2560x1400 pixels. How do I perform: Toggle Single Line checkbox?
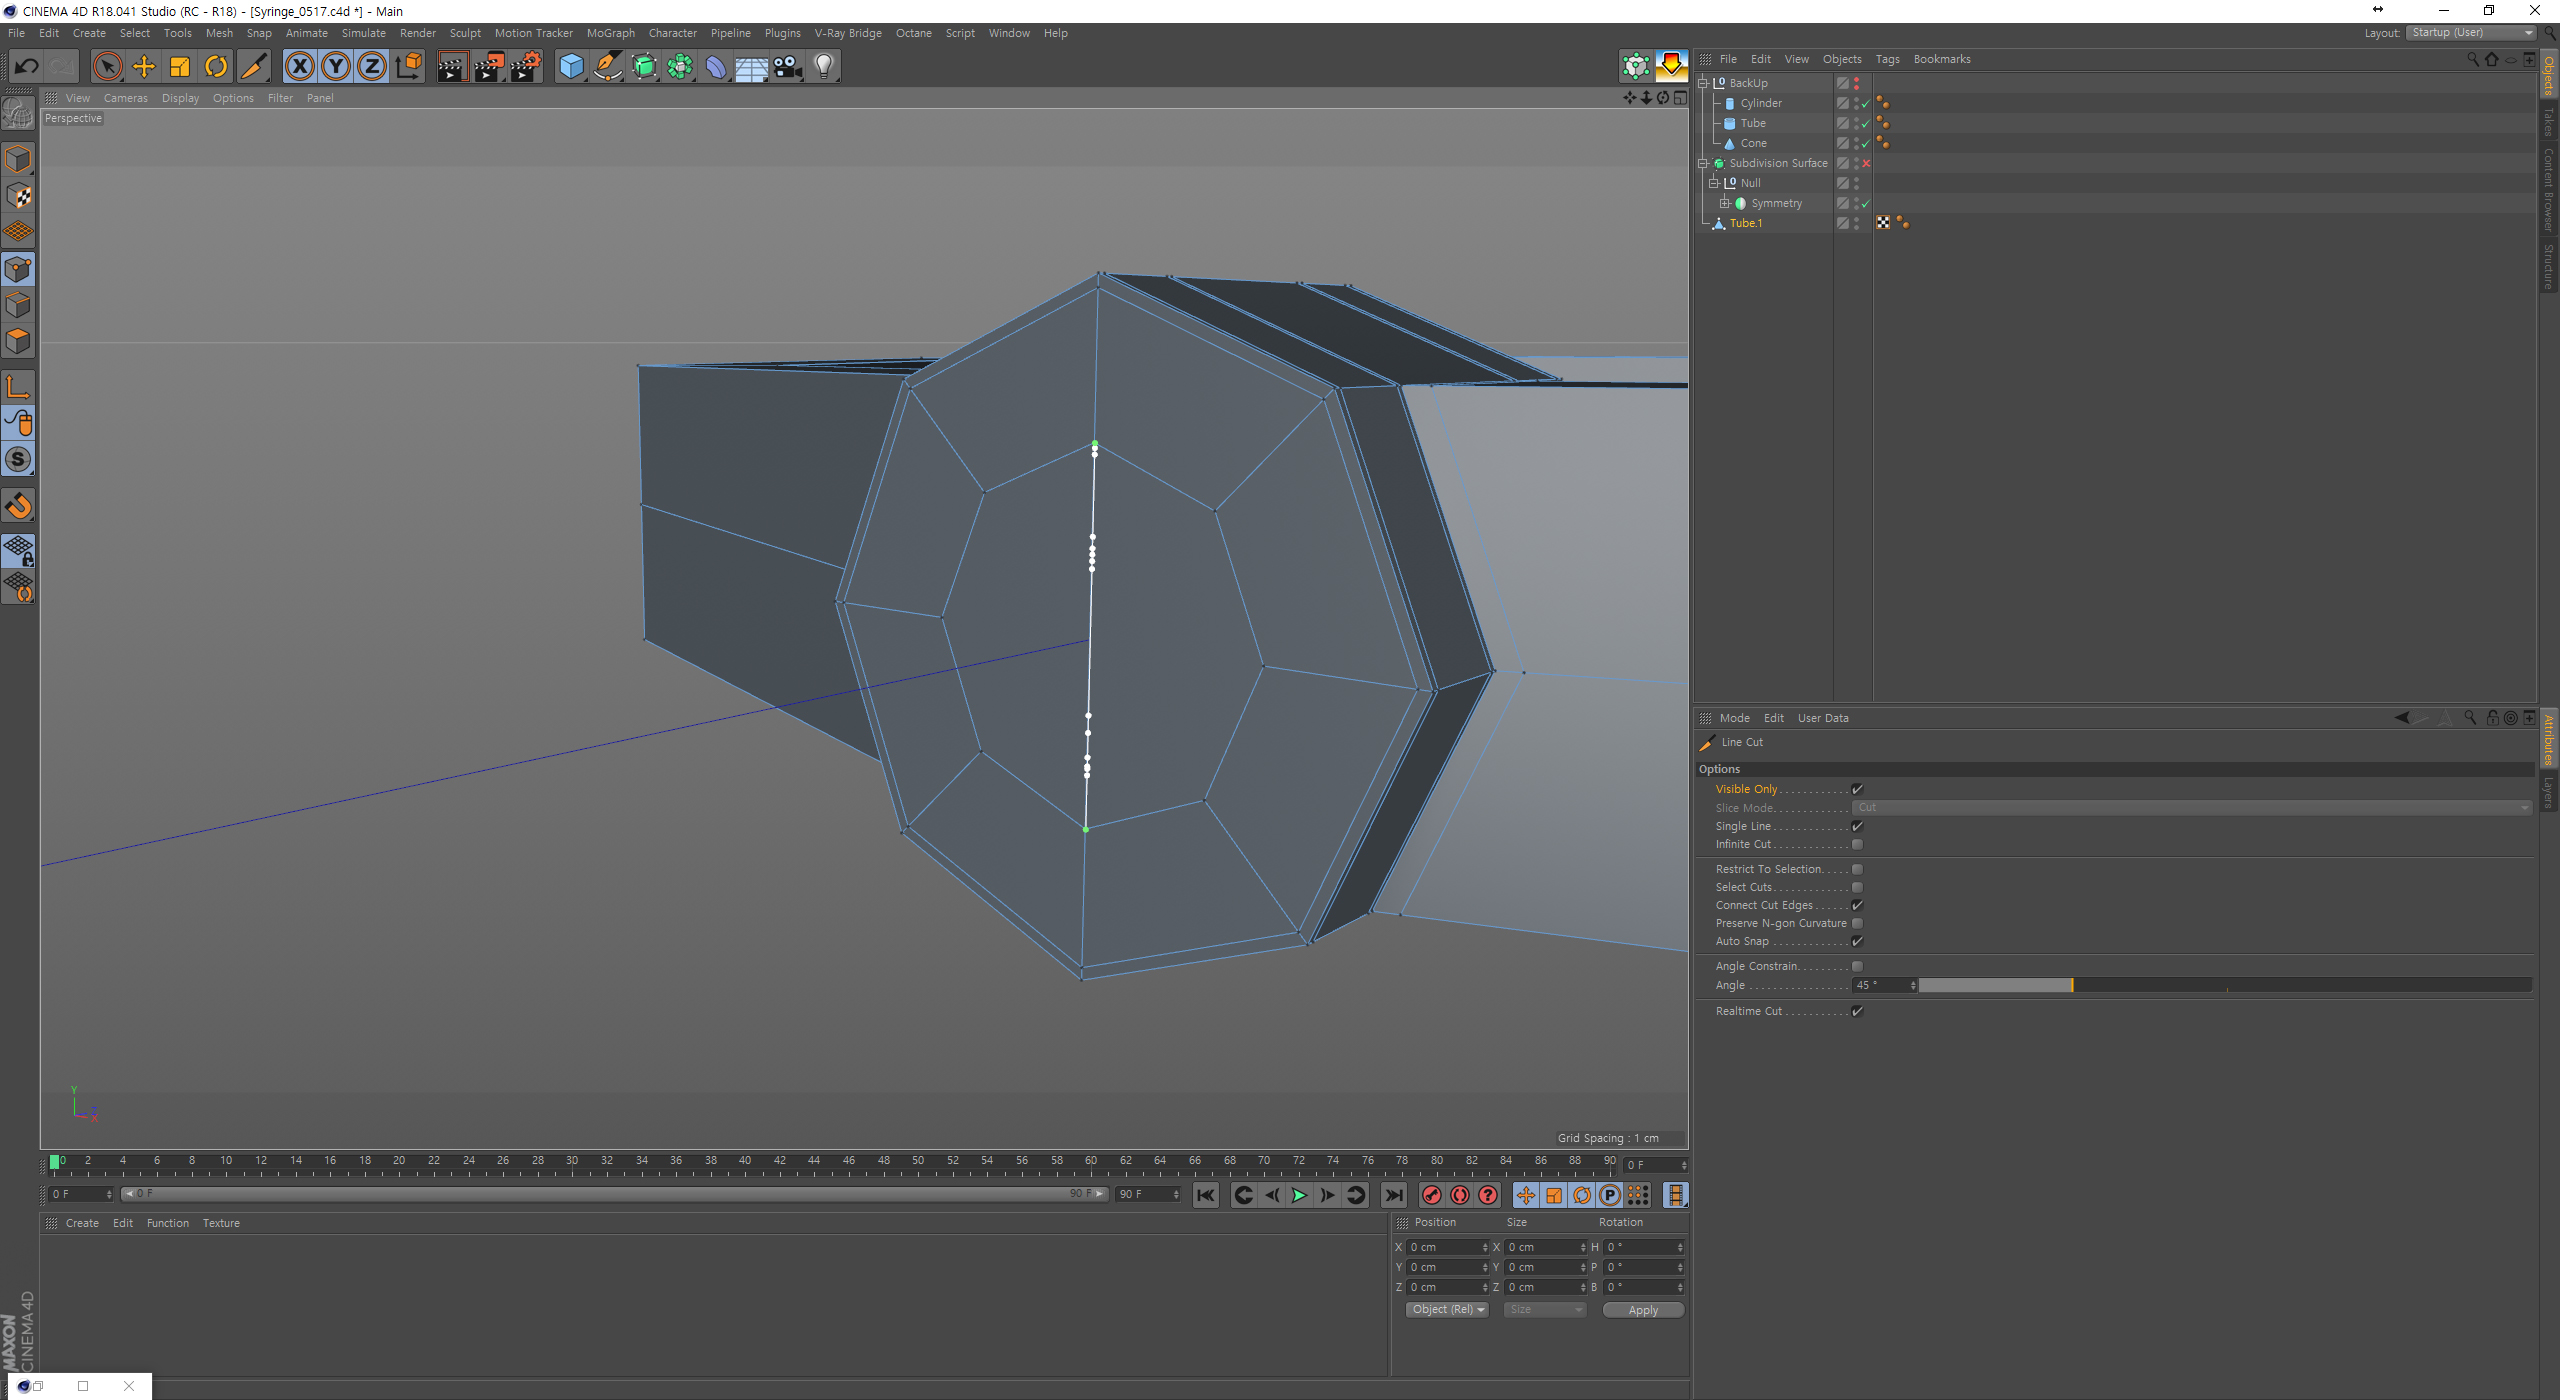1857,826
